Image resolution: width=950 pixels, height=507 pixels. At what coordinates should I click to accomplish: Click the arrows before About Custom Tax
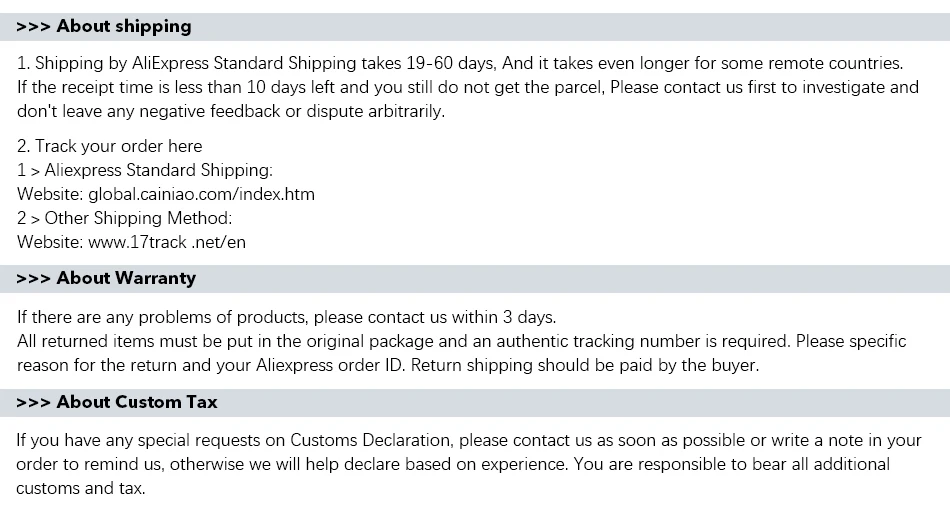(x=33, y=402)
